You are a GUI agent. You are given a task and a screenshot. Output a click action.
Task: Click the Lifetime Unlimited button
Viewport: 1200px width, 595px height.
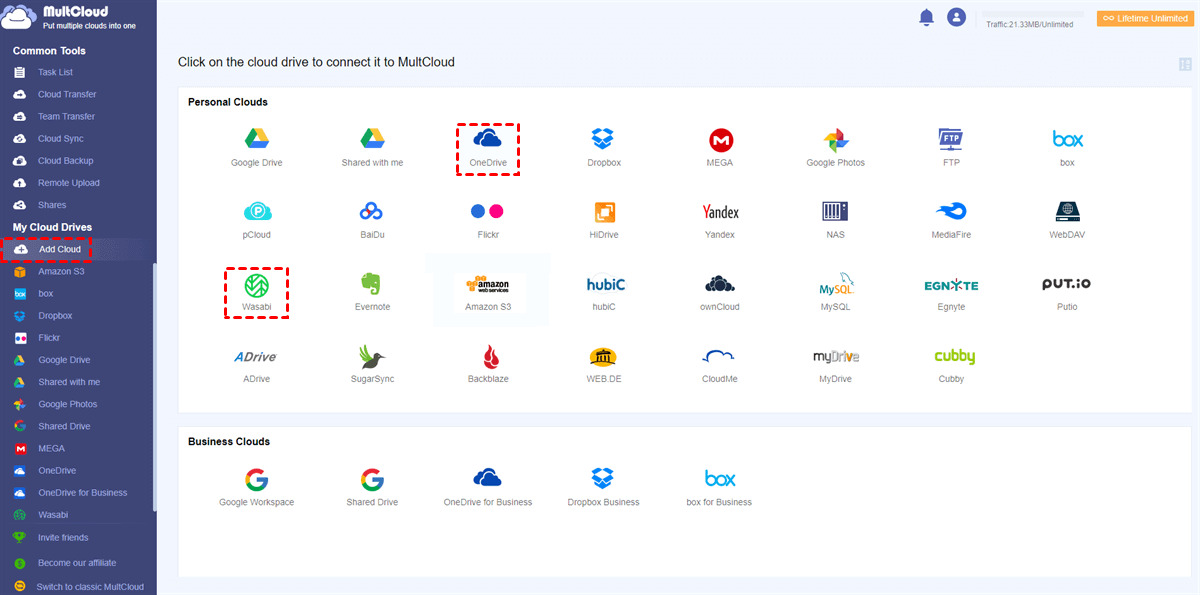tap(1146, 18)
